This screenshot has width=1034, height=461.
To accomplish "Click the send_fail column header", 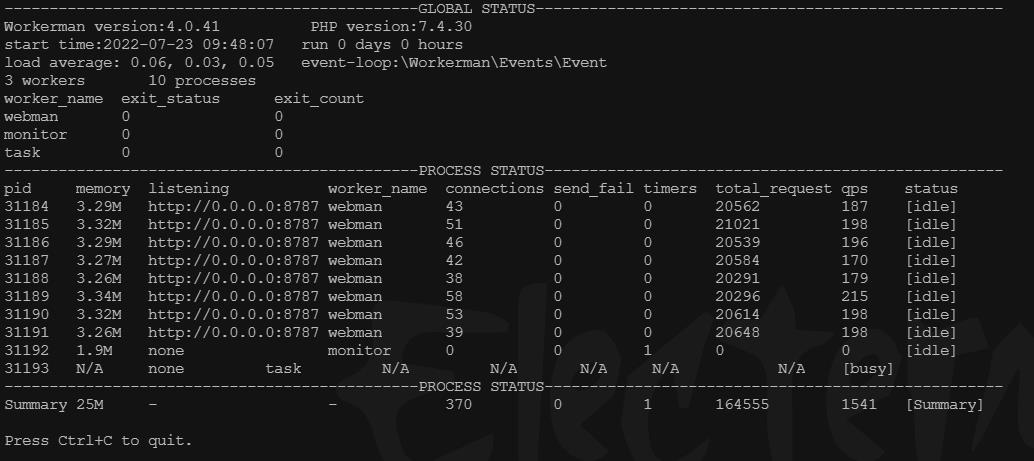I will tap(593, 189).
